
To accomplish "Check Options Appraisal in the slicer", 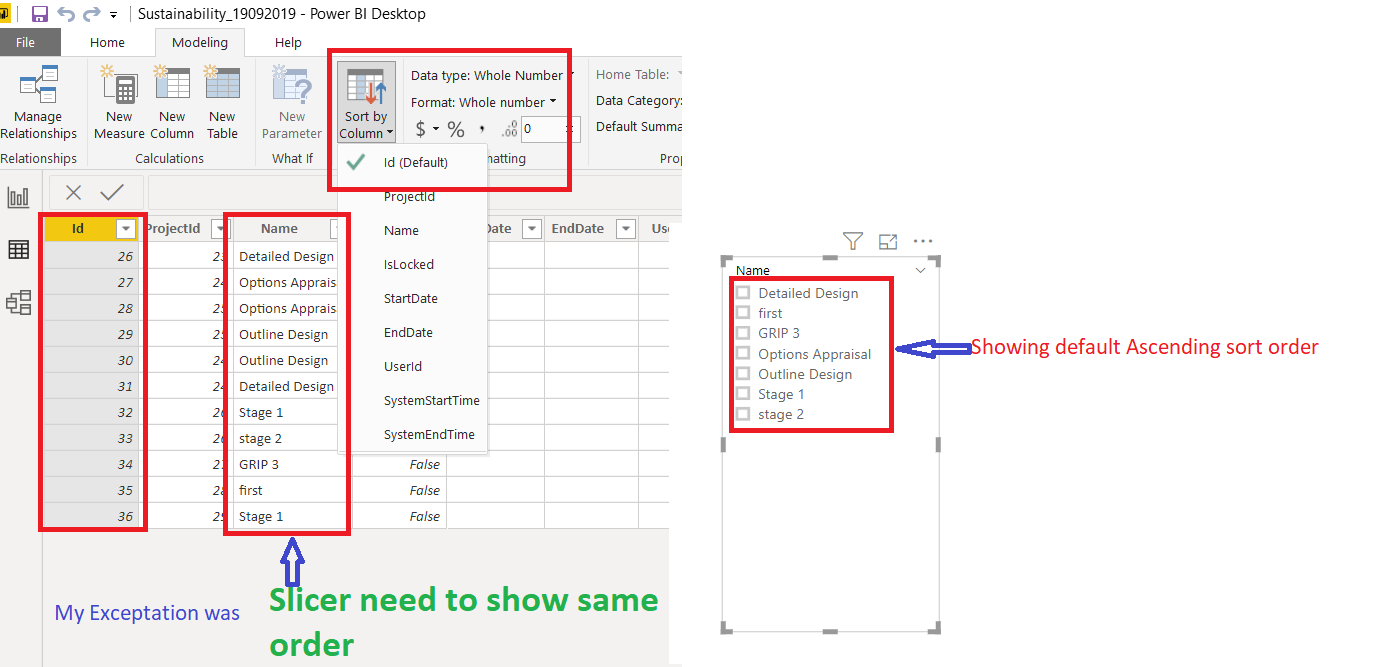I will point(743,353).
